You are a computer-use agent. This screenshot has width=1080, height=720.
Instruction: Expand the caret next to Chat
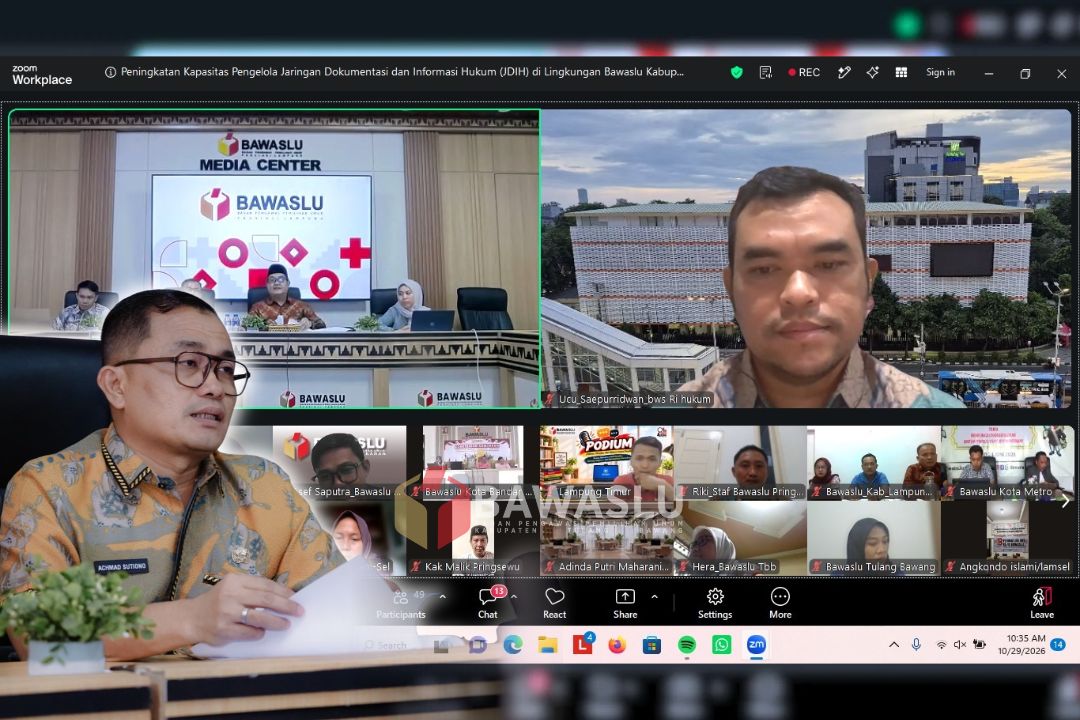coord(514,597)
